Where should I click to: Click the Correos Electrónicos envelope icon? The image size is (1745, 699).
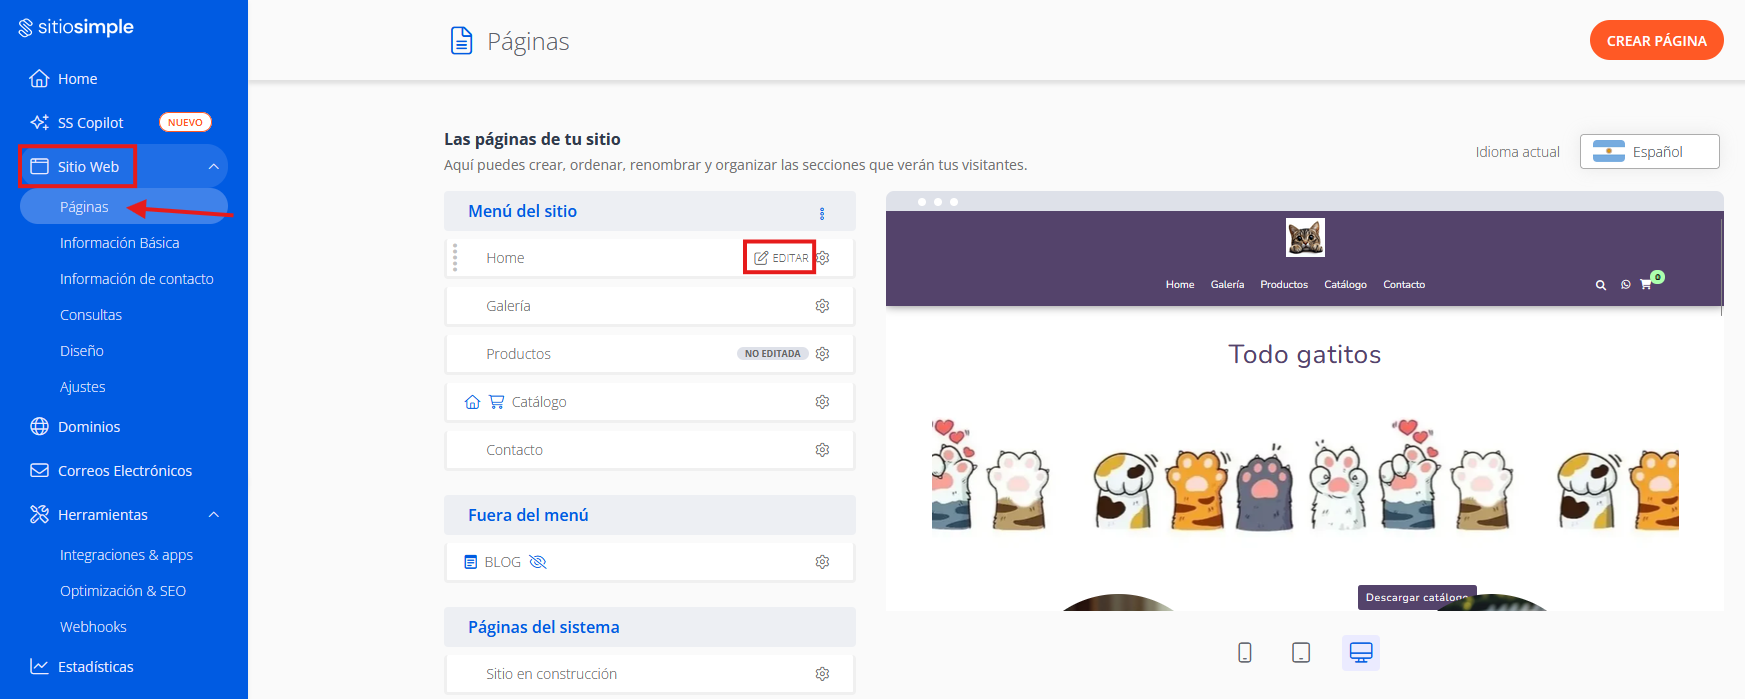[x=39, y=470]
